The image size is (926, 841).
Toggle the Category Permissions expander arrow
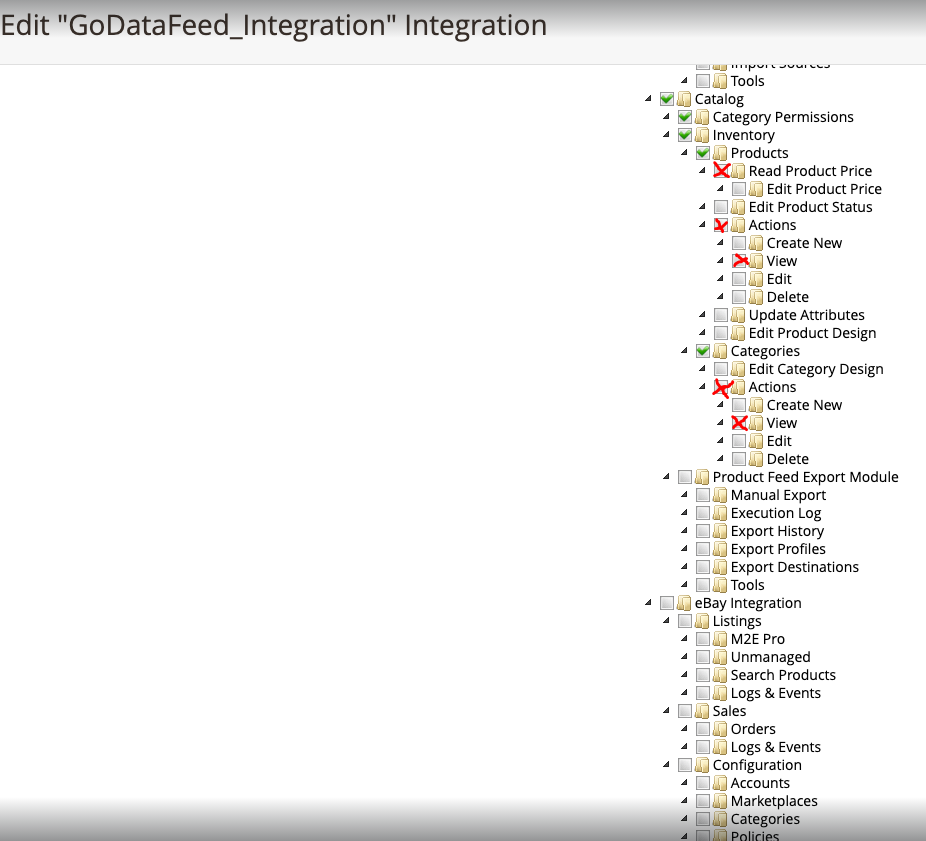click(666, 116)
